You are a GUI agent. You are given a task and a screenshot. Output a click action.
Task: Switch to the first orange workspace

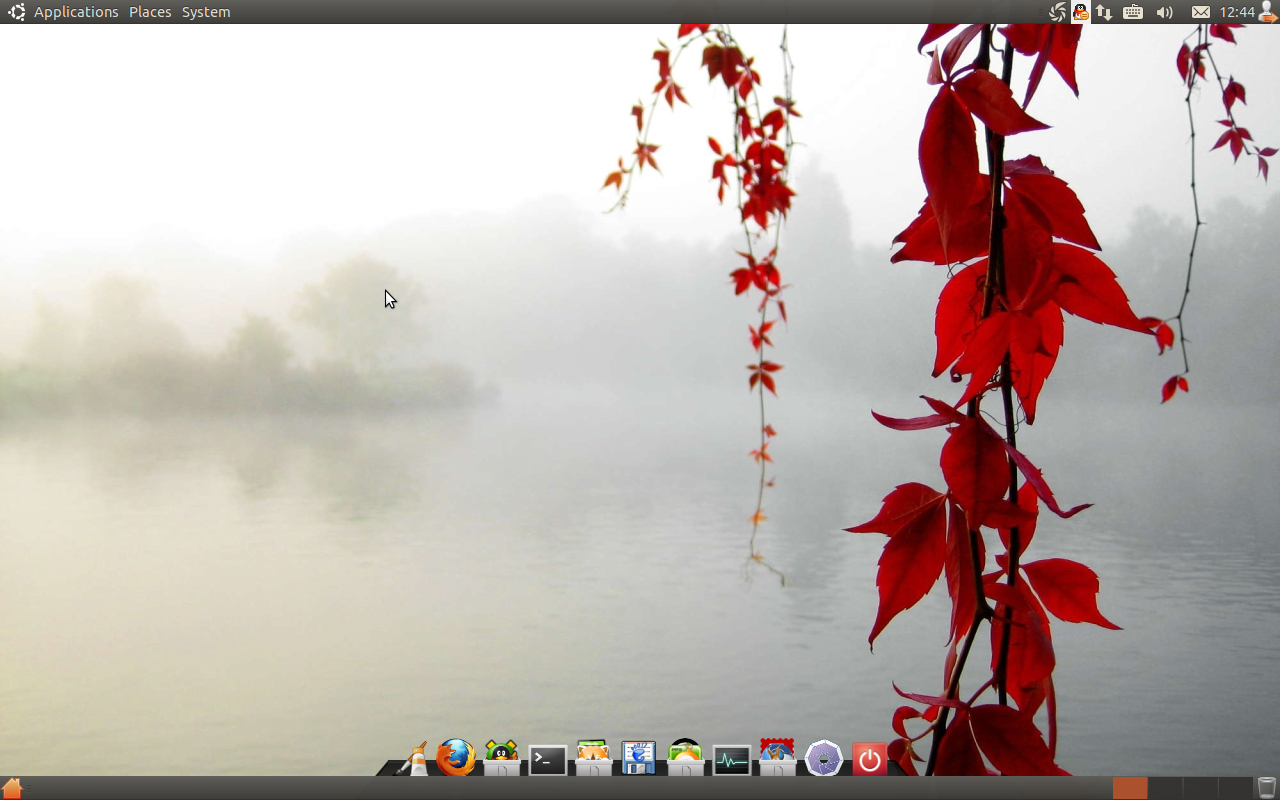1130,788
